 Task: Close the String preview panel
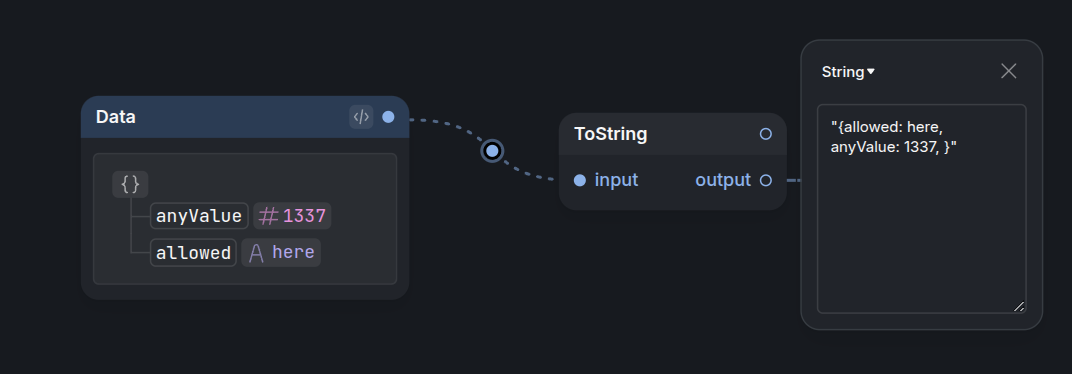click(1008, 71)
